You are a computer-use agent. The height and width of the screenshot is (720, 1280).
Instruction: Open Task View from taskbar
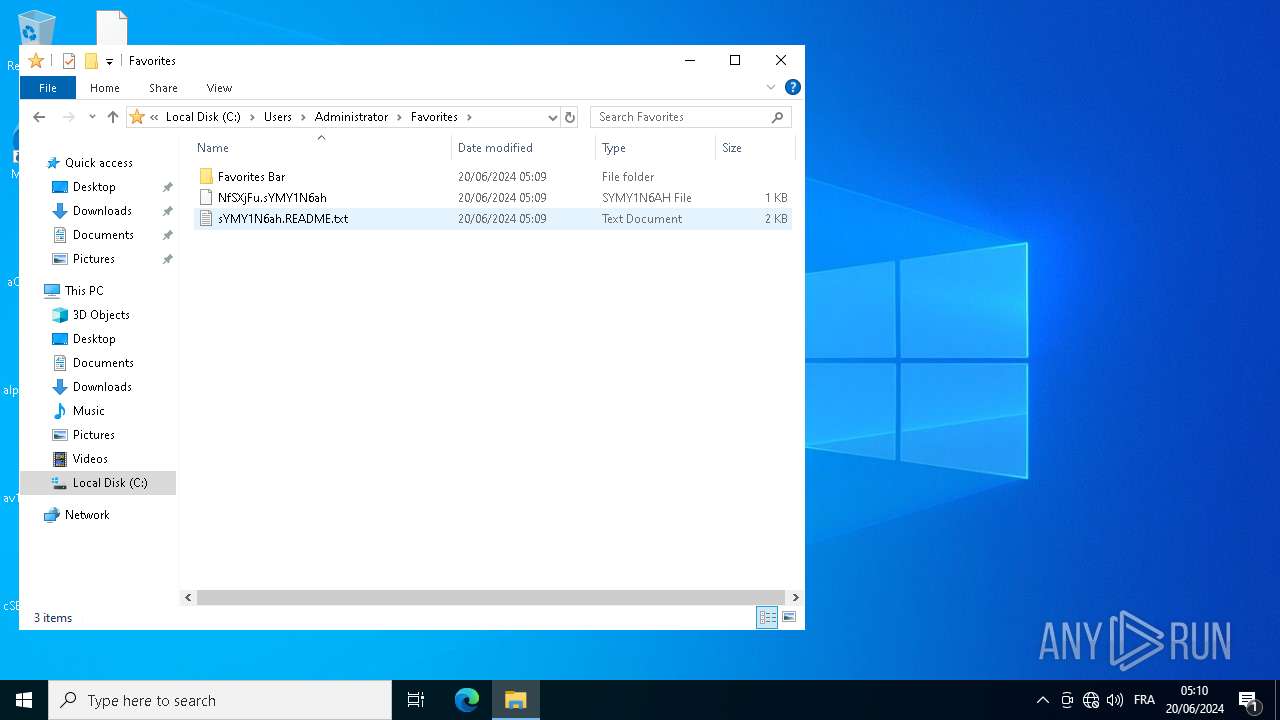416,700
